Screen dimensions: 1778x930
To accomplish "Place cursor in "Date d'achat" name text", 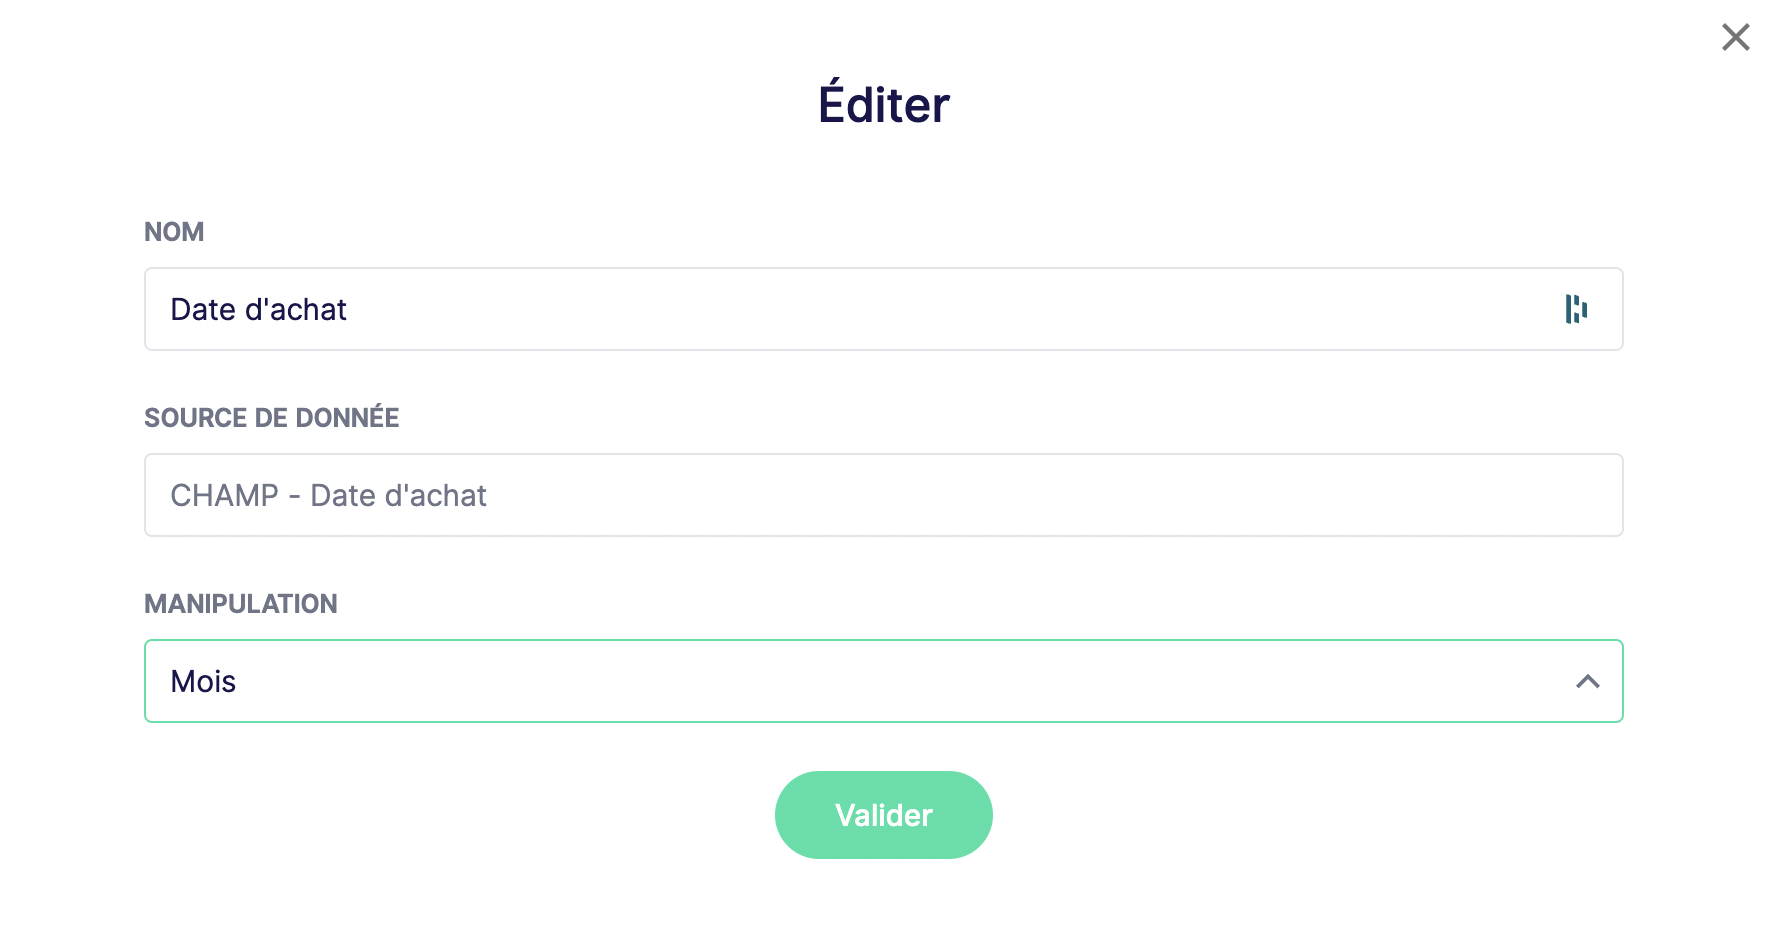I will tap(258, 309).
